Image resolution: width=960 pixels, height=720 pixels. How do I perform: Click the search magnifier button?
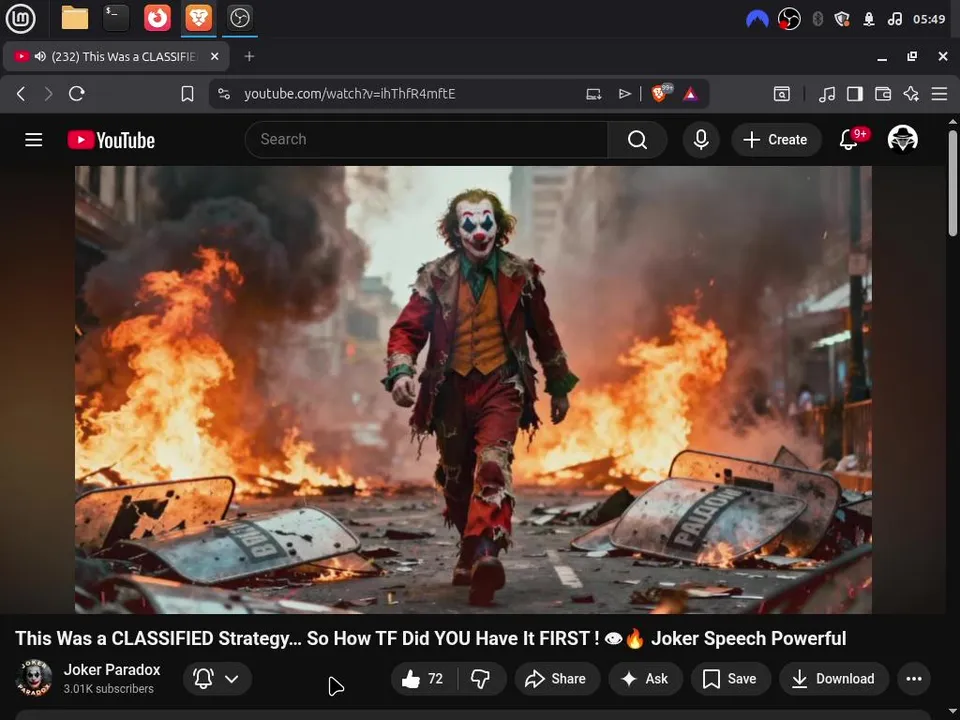click(x=637, y=140)
